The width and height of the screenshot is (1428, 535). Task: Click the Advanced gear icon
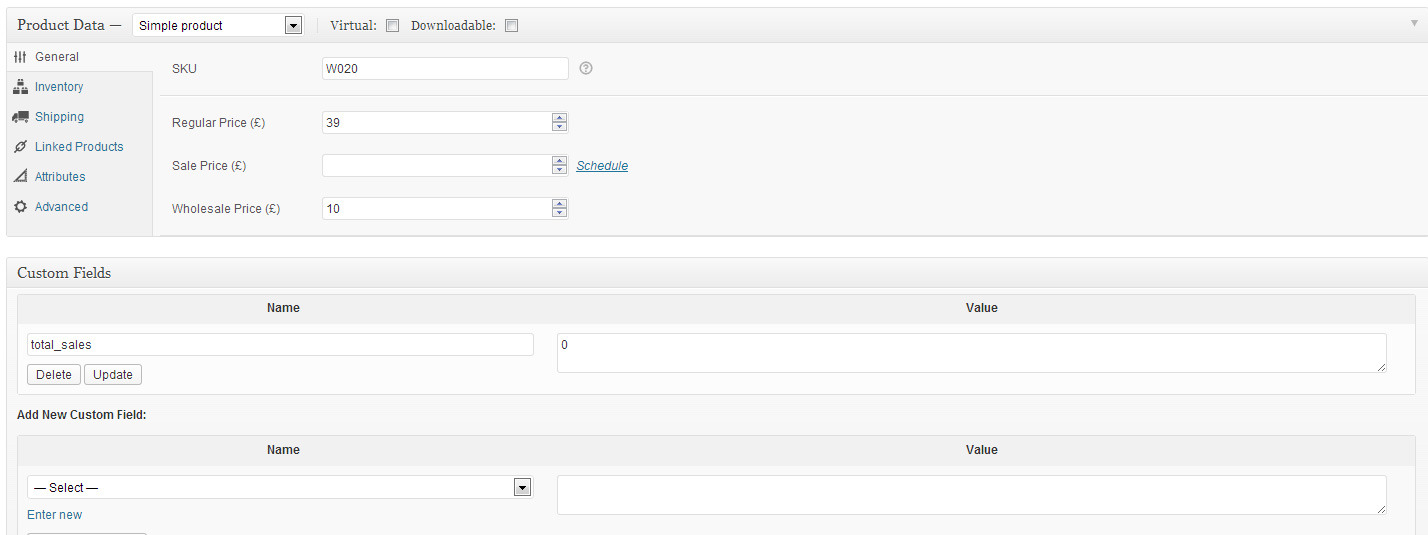click(20, 207)
